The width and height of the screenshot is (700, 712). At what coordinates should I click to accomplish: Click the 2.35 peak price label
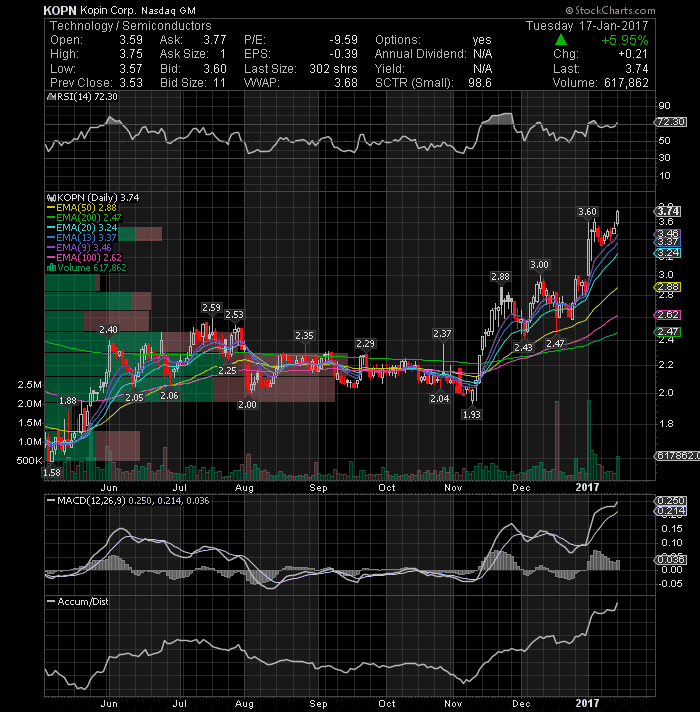click(x=304, y=335)
